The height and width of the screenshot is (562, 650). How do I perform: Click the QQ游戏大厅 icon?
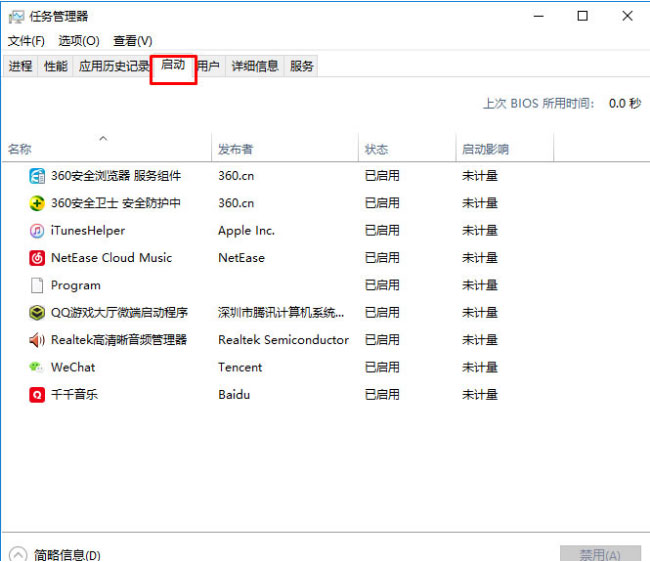[37, 312]
